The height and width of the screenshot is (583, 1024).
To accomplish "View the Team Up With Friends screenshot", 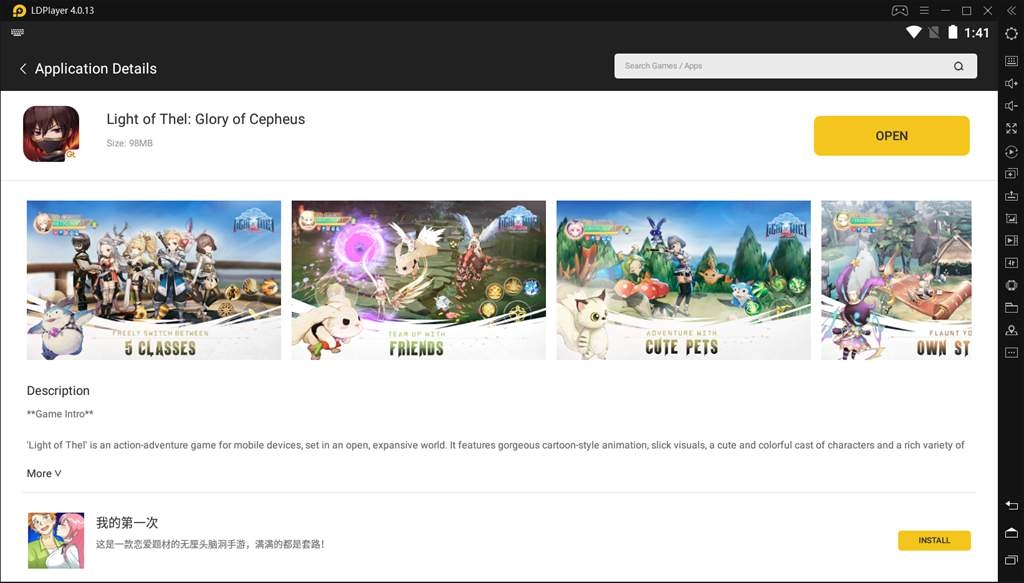I will [x=419, y=280].
